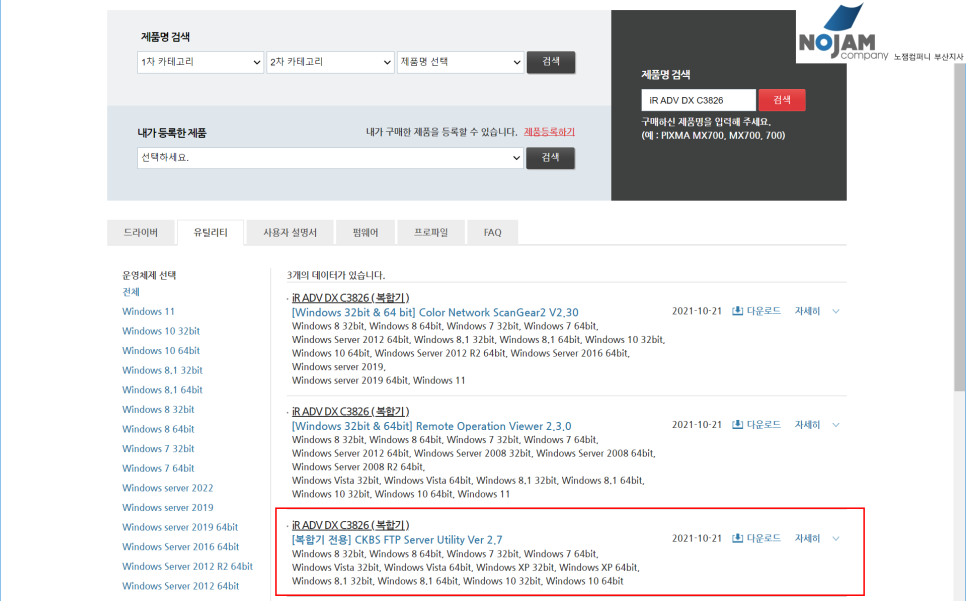Viewport: 966px width, 601px height.
Task: Filter by Windows server 2022
Action: click(x=168, y=488)
